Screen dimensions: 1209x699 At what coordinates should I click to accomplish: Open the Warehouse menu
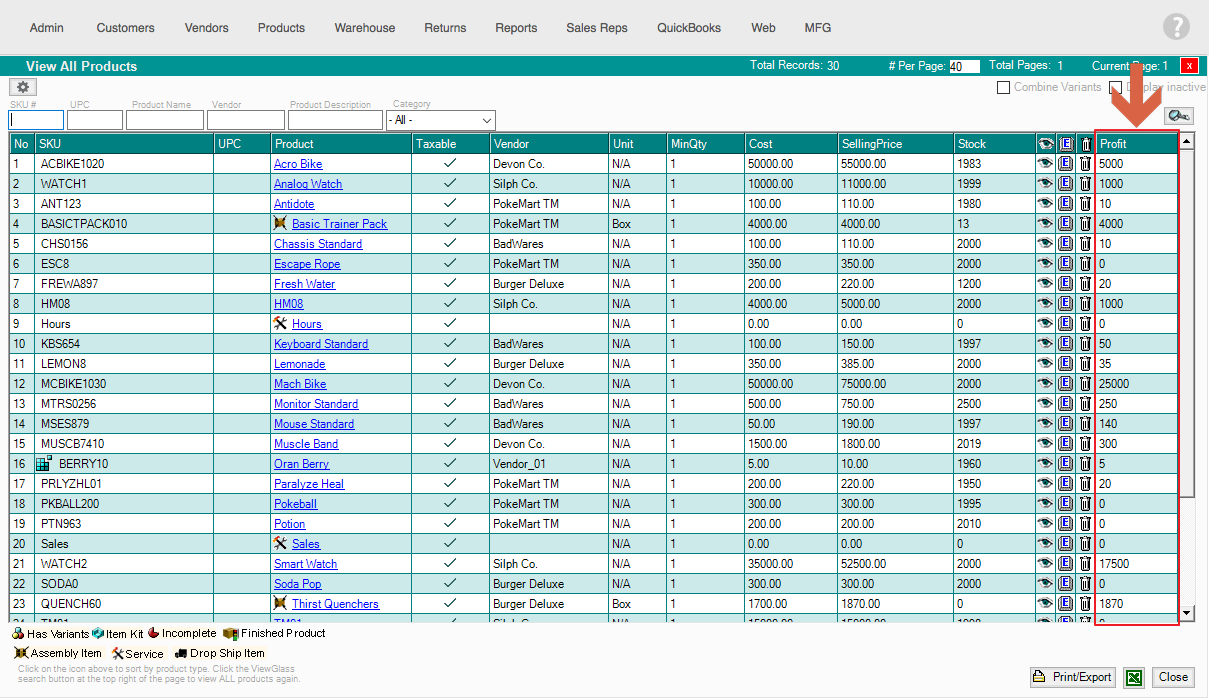click(364, 28)
